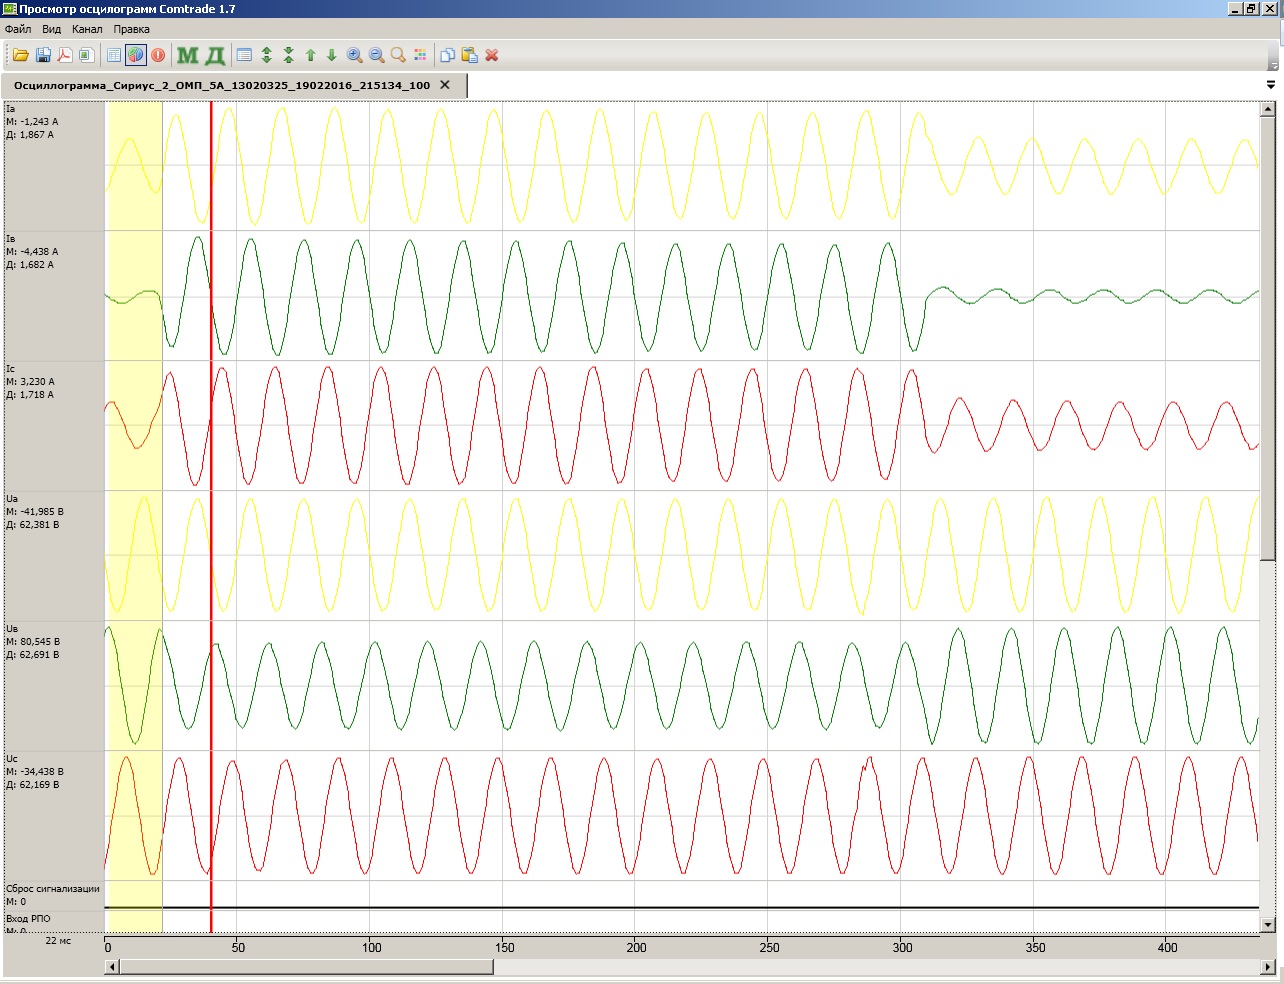Screen dimensions: 1284x984
Task: Open a file with the folder icon
Action: (20, 55)
